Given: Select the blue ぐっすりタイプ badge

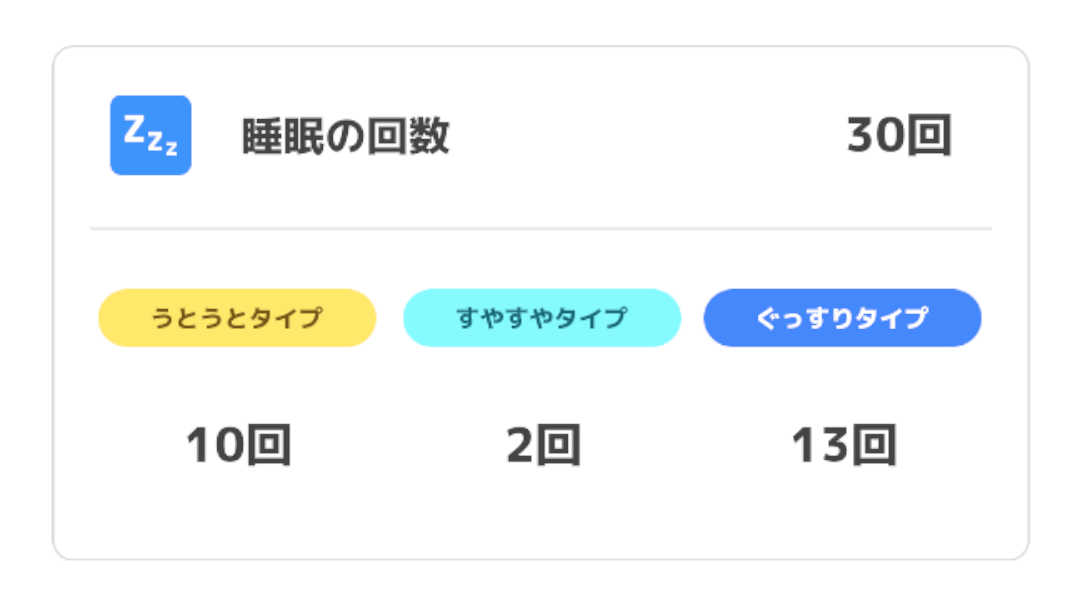Looking at the screenshot, I should click(842, 317).
